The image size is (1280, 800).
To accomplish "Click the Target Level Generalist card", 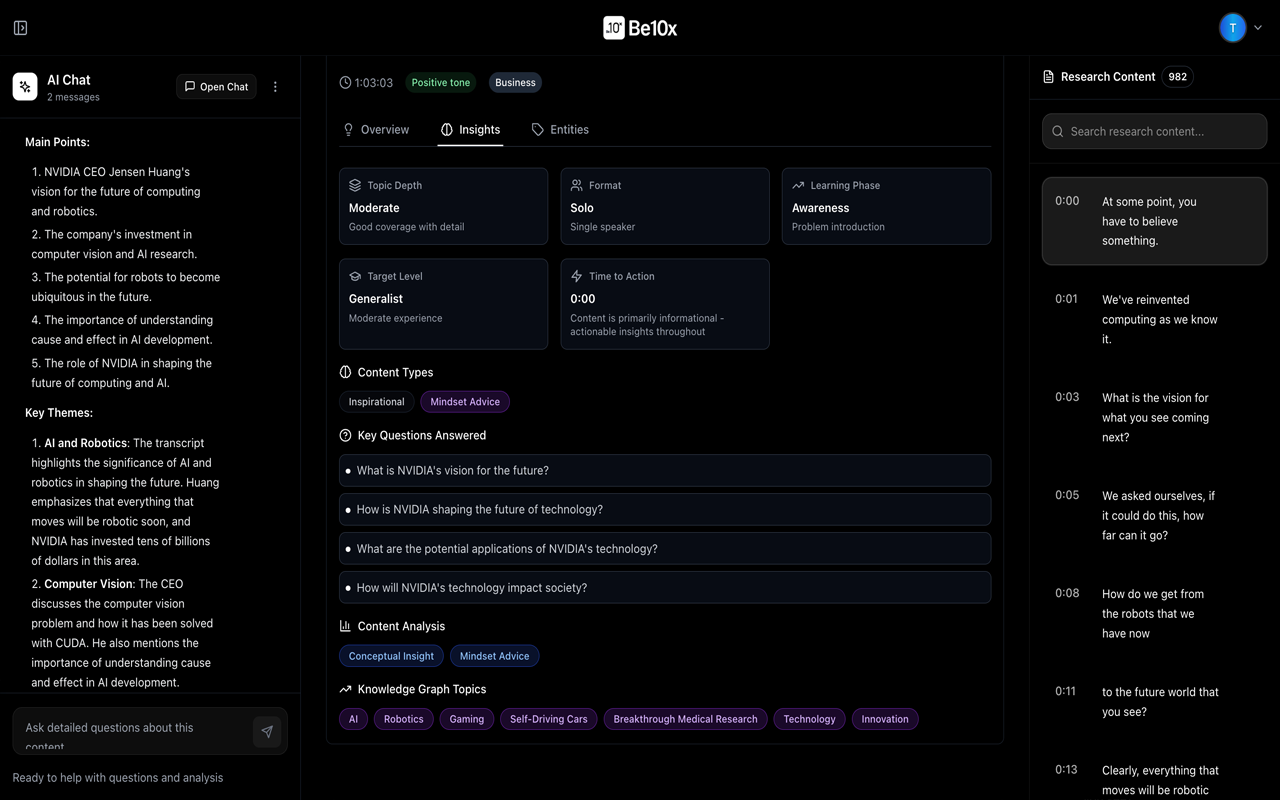I will [x=443, y=304].
